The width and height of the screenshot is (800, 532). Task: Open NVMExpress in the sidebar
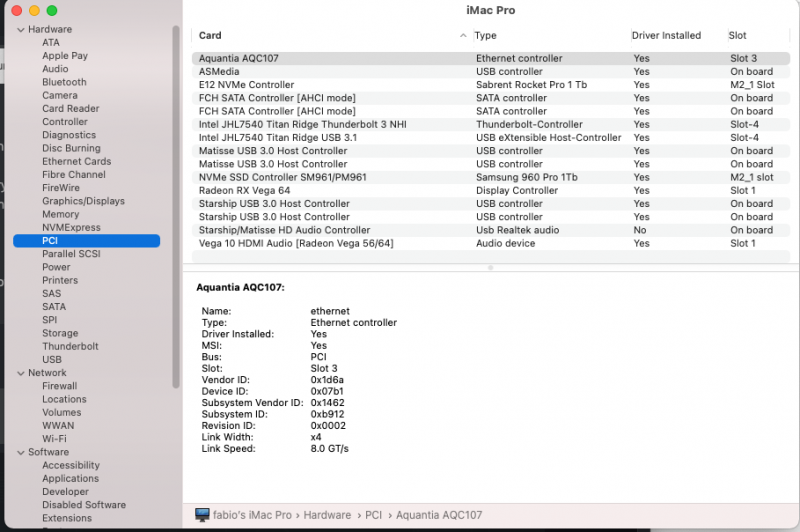click(x=71, y=227)
